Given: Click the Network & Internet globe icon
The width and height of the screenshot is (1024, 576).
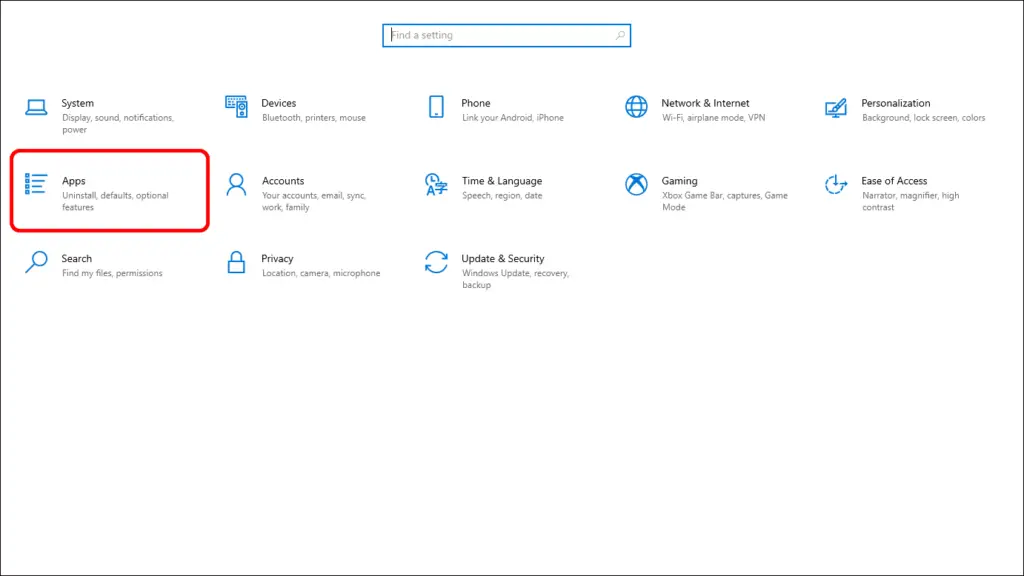Looking at the screenshot, I should click(636, 106).
